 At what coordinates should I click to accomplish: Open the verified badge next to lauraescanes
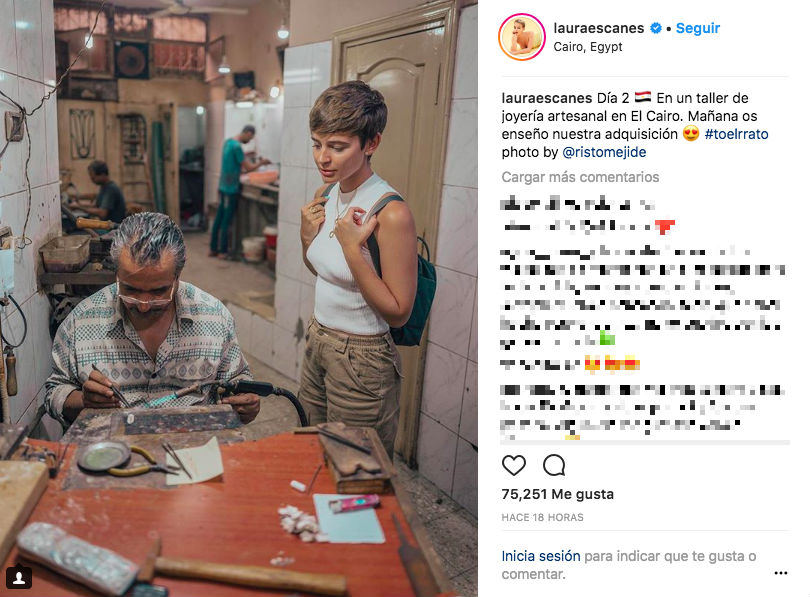(x=656, y=28)
